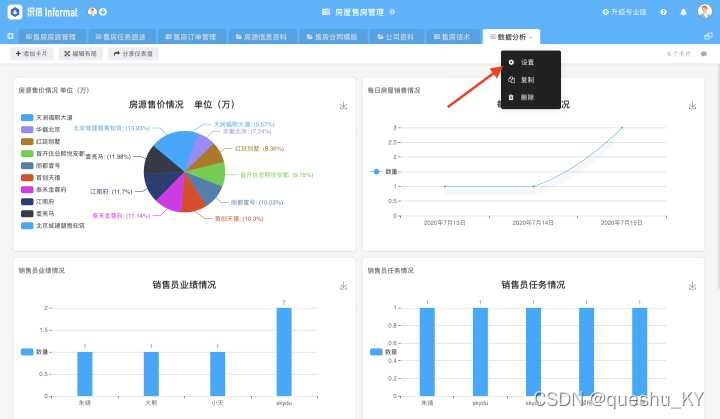Choose 设置 in the context menu

pyautogui.click(x=531, y=62)
